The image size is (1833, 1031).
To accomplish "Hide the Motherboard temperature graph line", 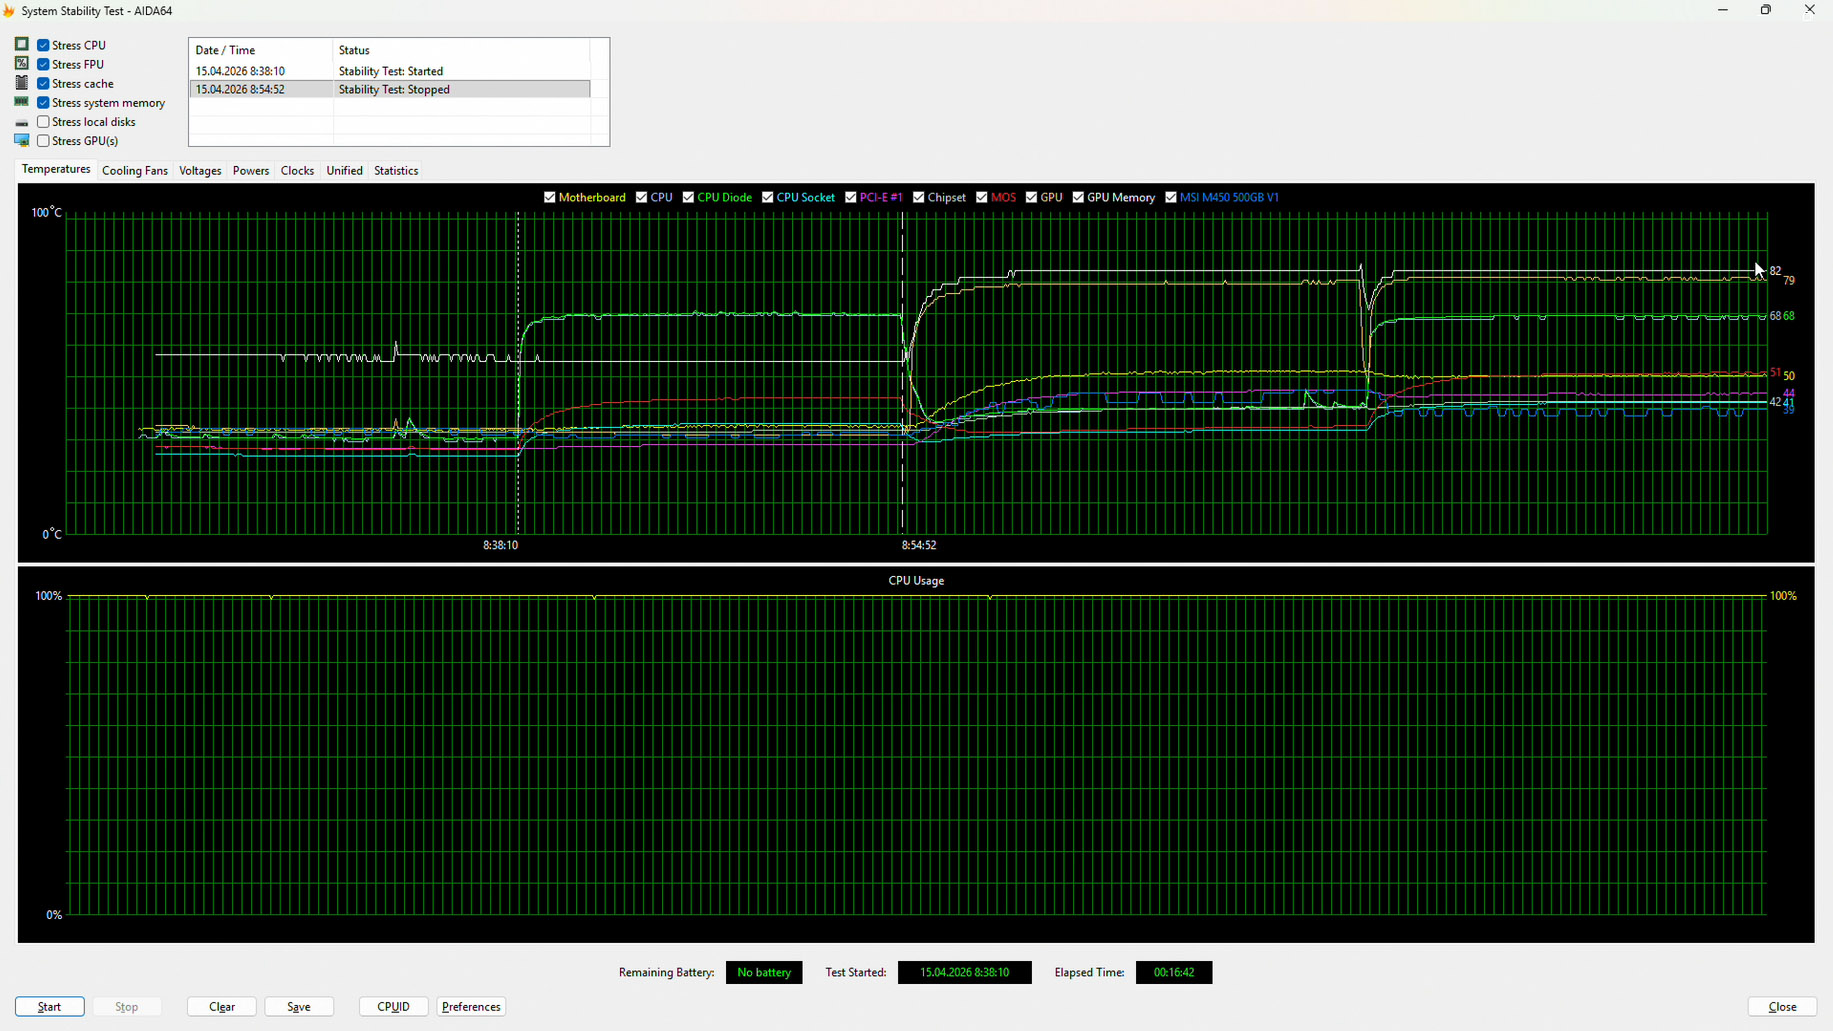I will pos(549,197).
